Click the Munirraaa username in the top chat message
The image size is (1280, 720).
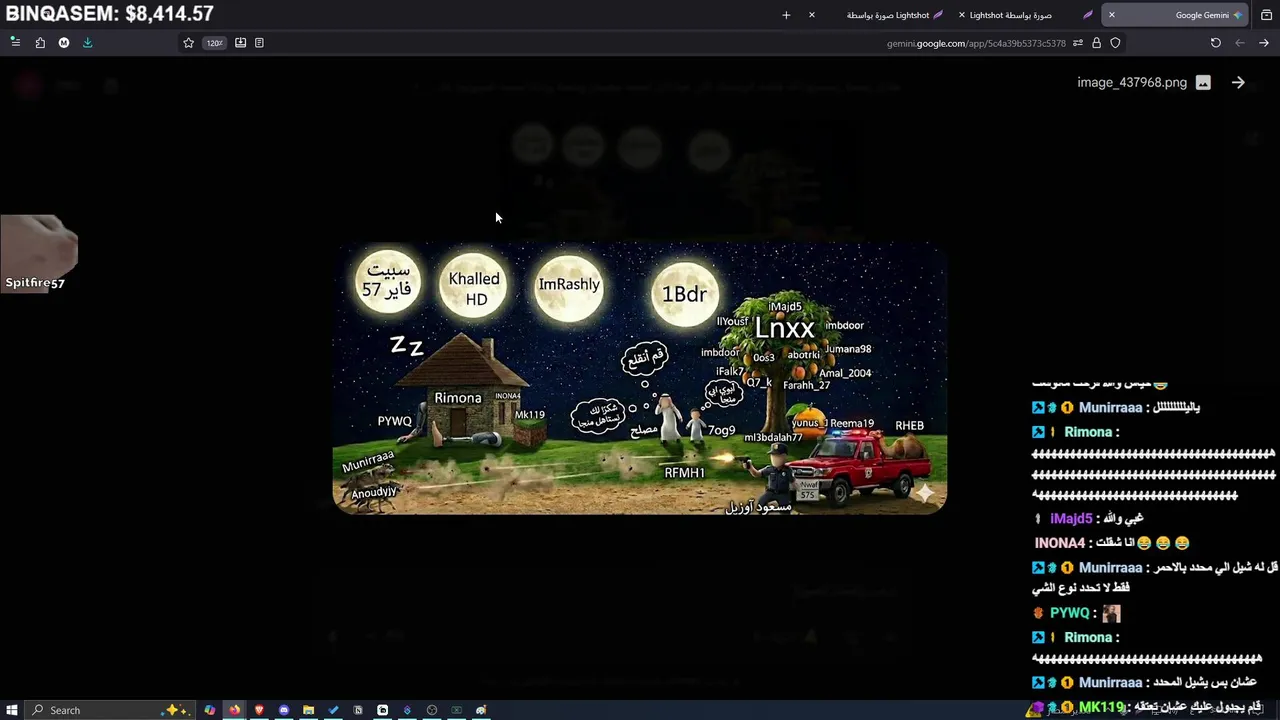tap(1110, 408)
